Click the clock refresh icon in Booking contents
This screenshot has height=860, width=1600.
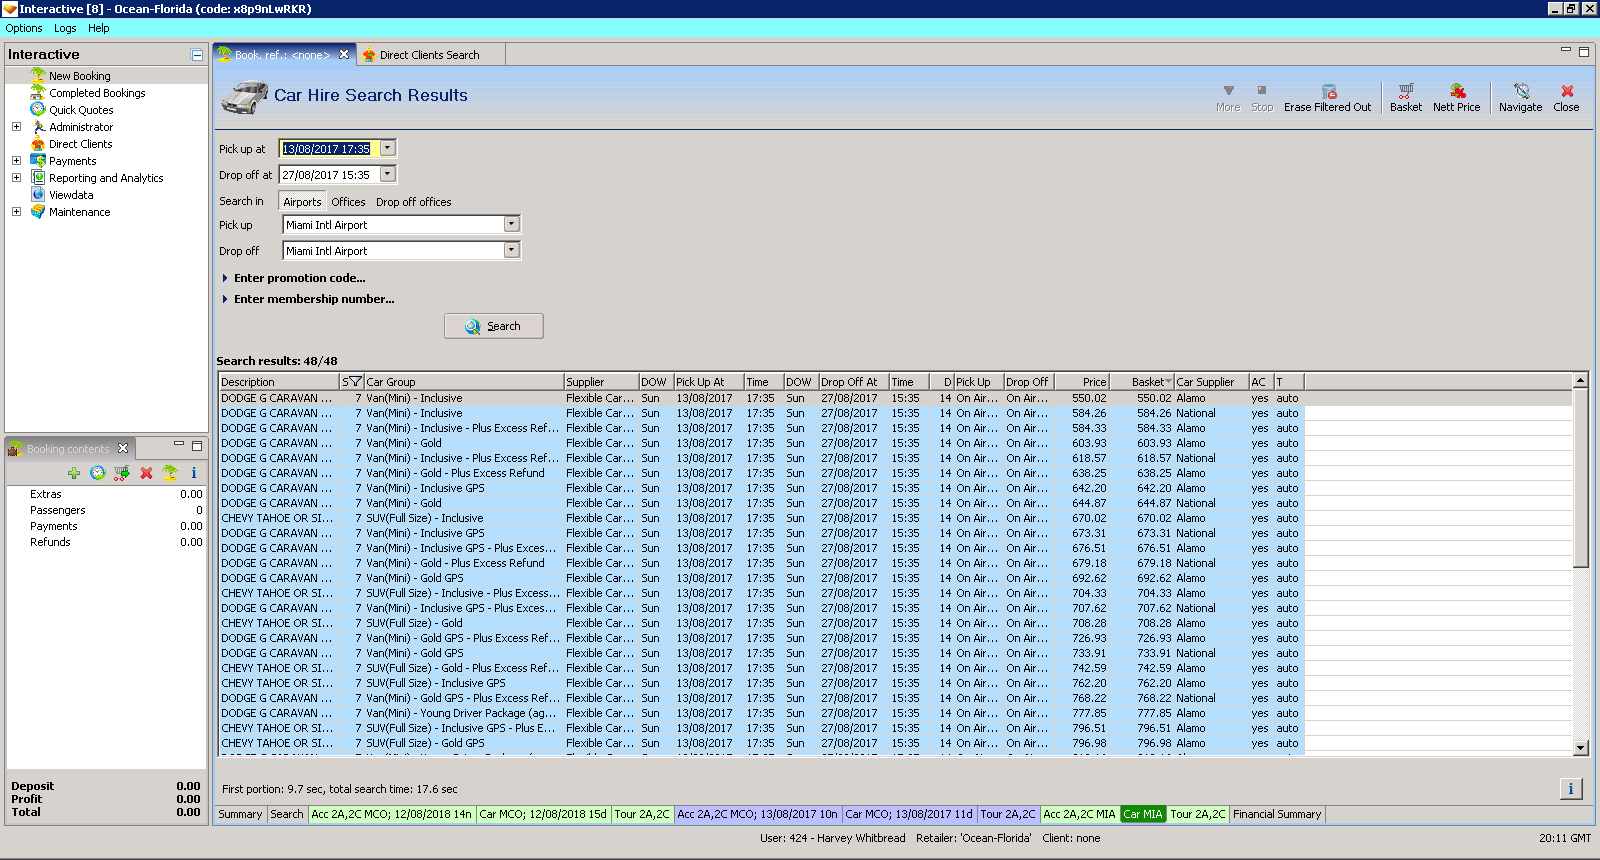pyautogui.click(x=98, y=473)
